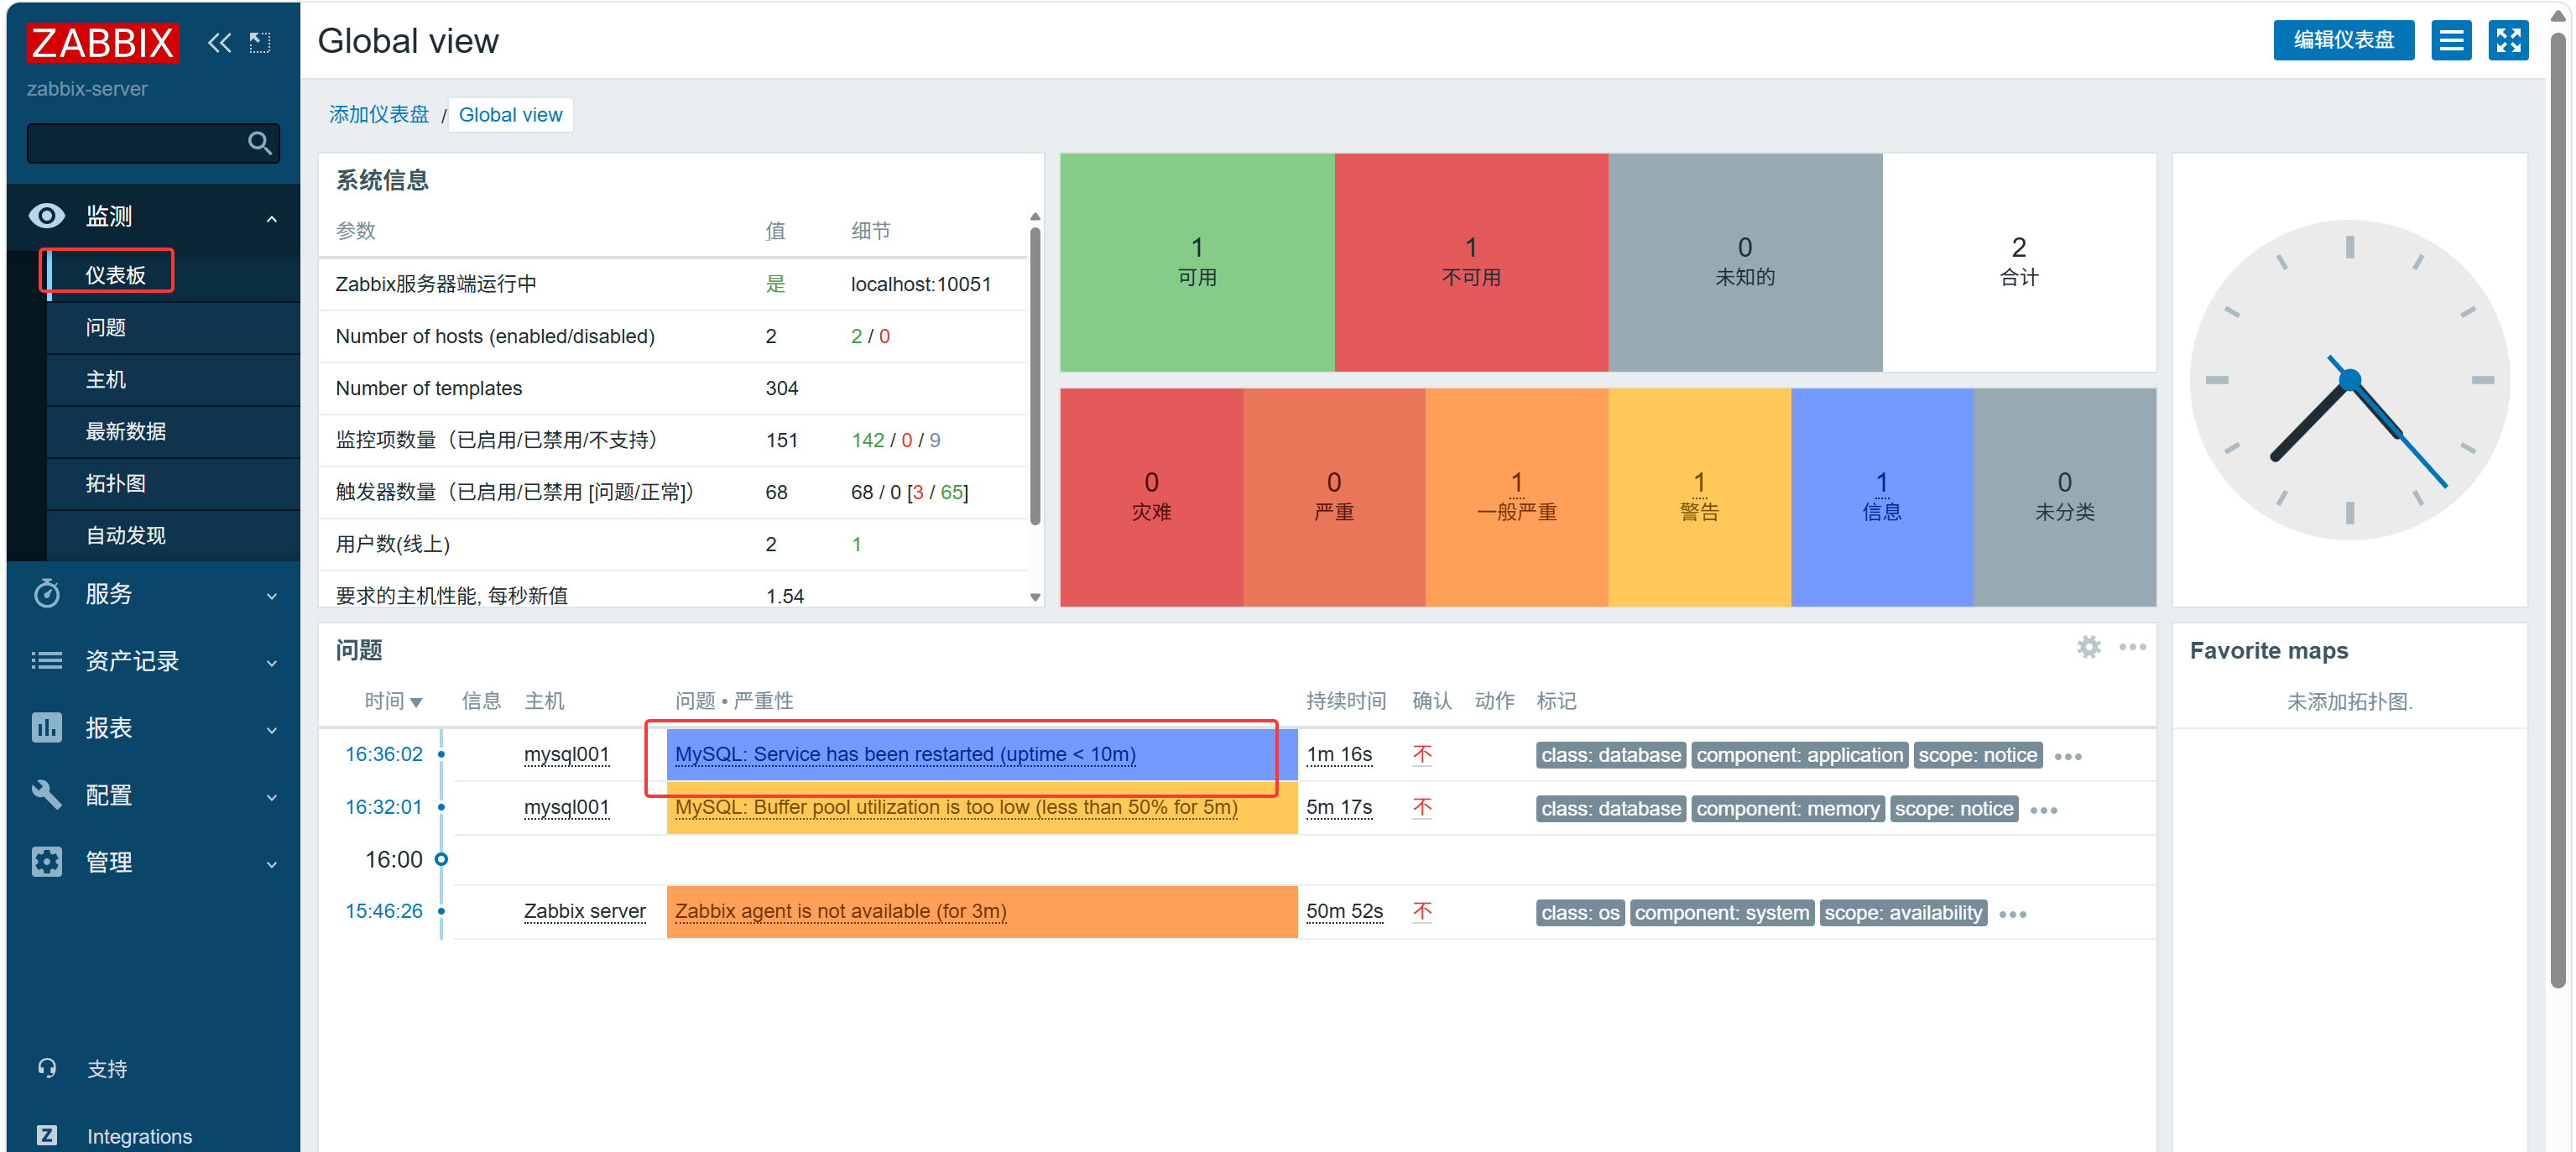Image resolution: width=2576 pixels, height=1152 pixels.
Task: Expand the 资产记录 menu section
Action: click(x=272, y=664)
